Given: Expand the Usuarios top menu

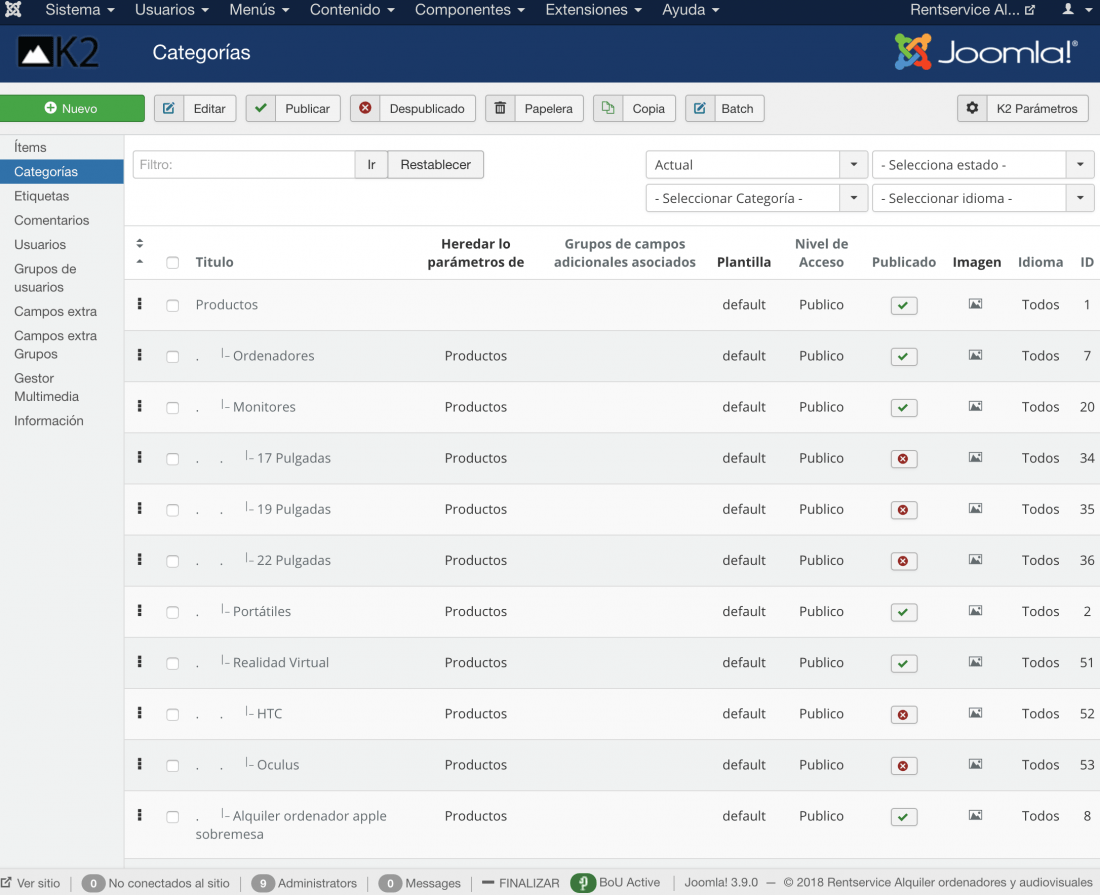Looking at the screenshot, I should pyautogui.click(x=172, y=10).
